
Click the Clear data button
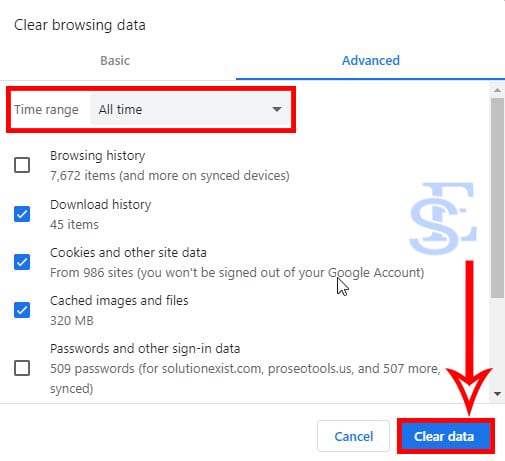click(446, 436)
